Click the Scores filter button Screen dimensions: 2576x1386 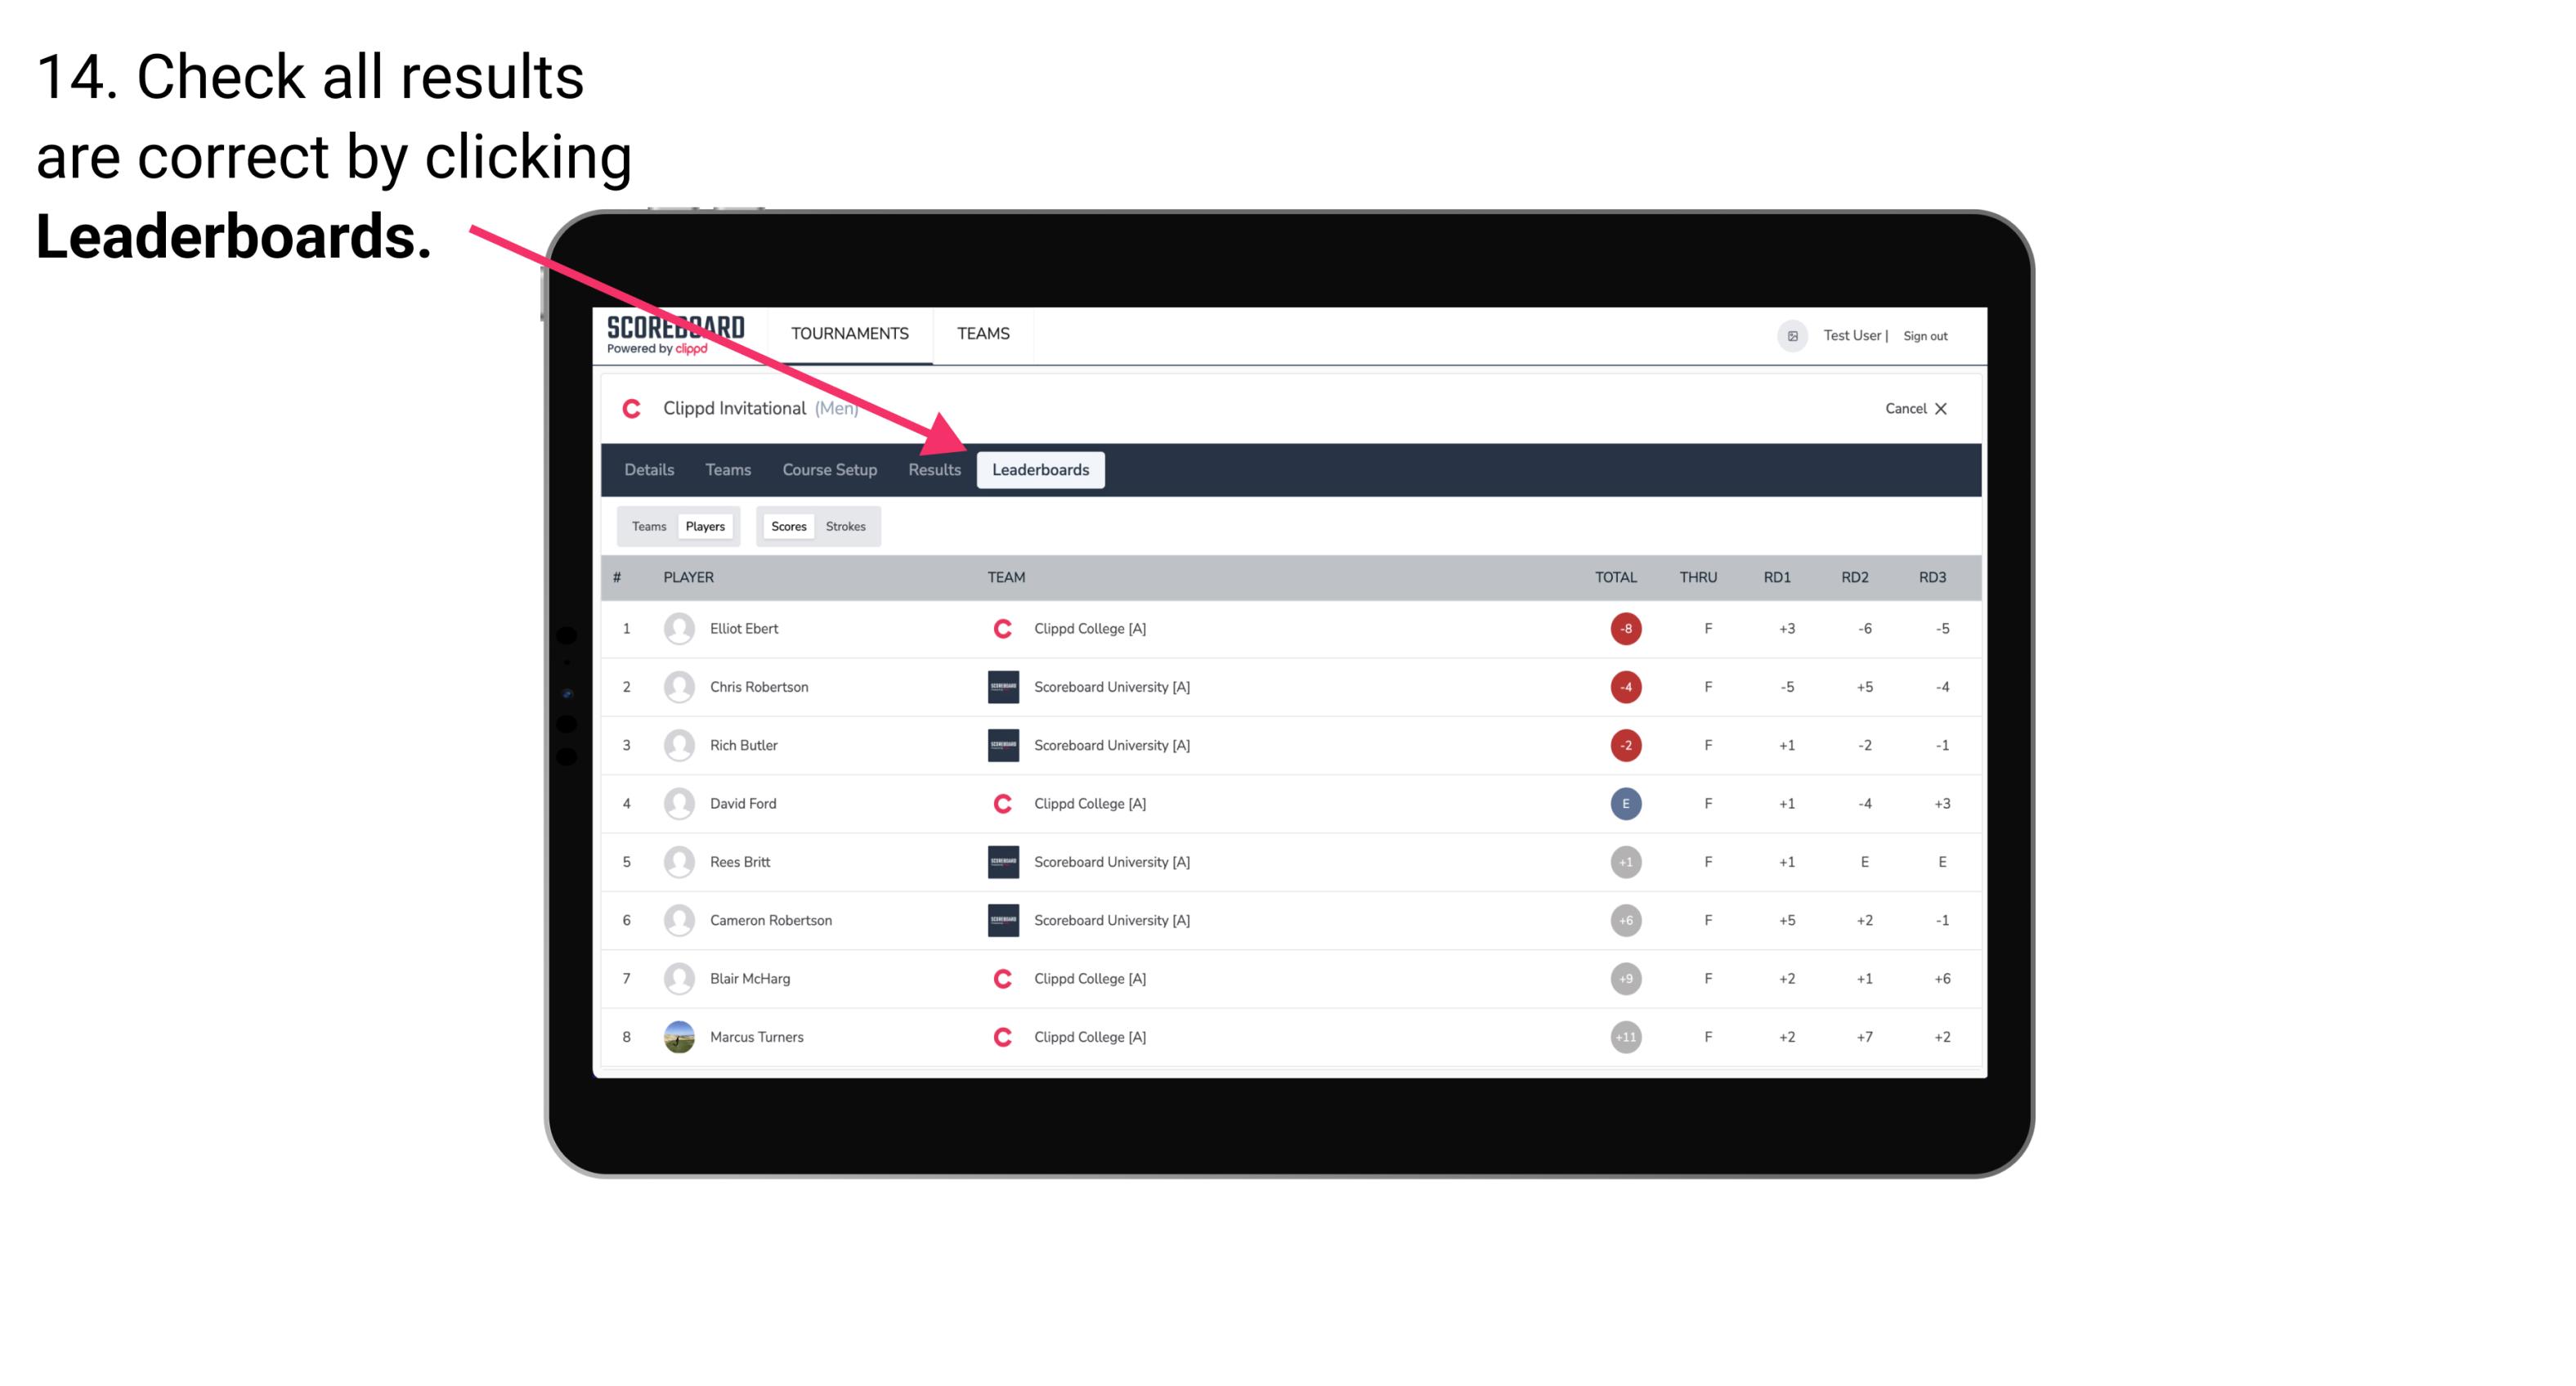788,526
